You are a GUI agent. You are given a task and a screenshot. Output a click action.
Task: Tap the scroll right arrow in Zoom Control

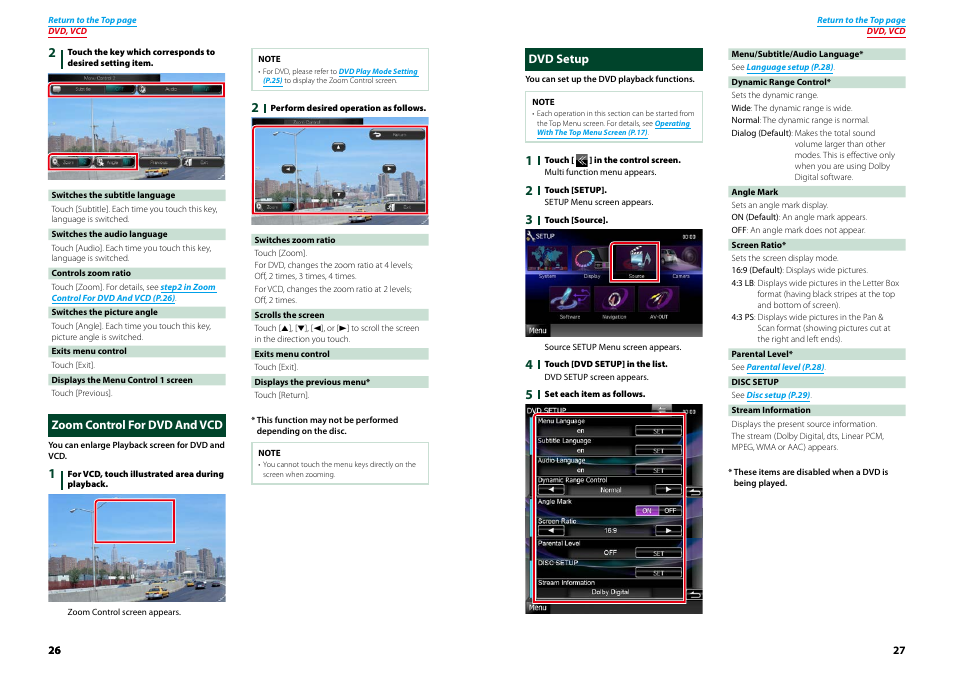(389, 168)
